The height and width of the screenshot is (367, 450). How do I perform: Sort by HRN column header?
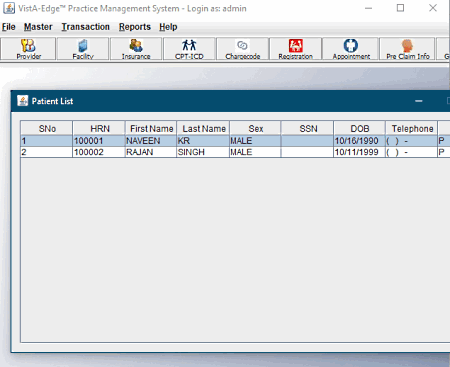coord(99,129)
